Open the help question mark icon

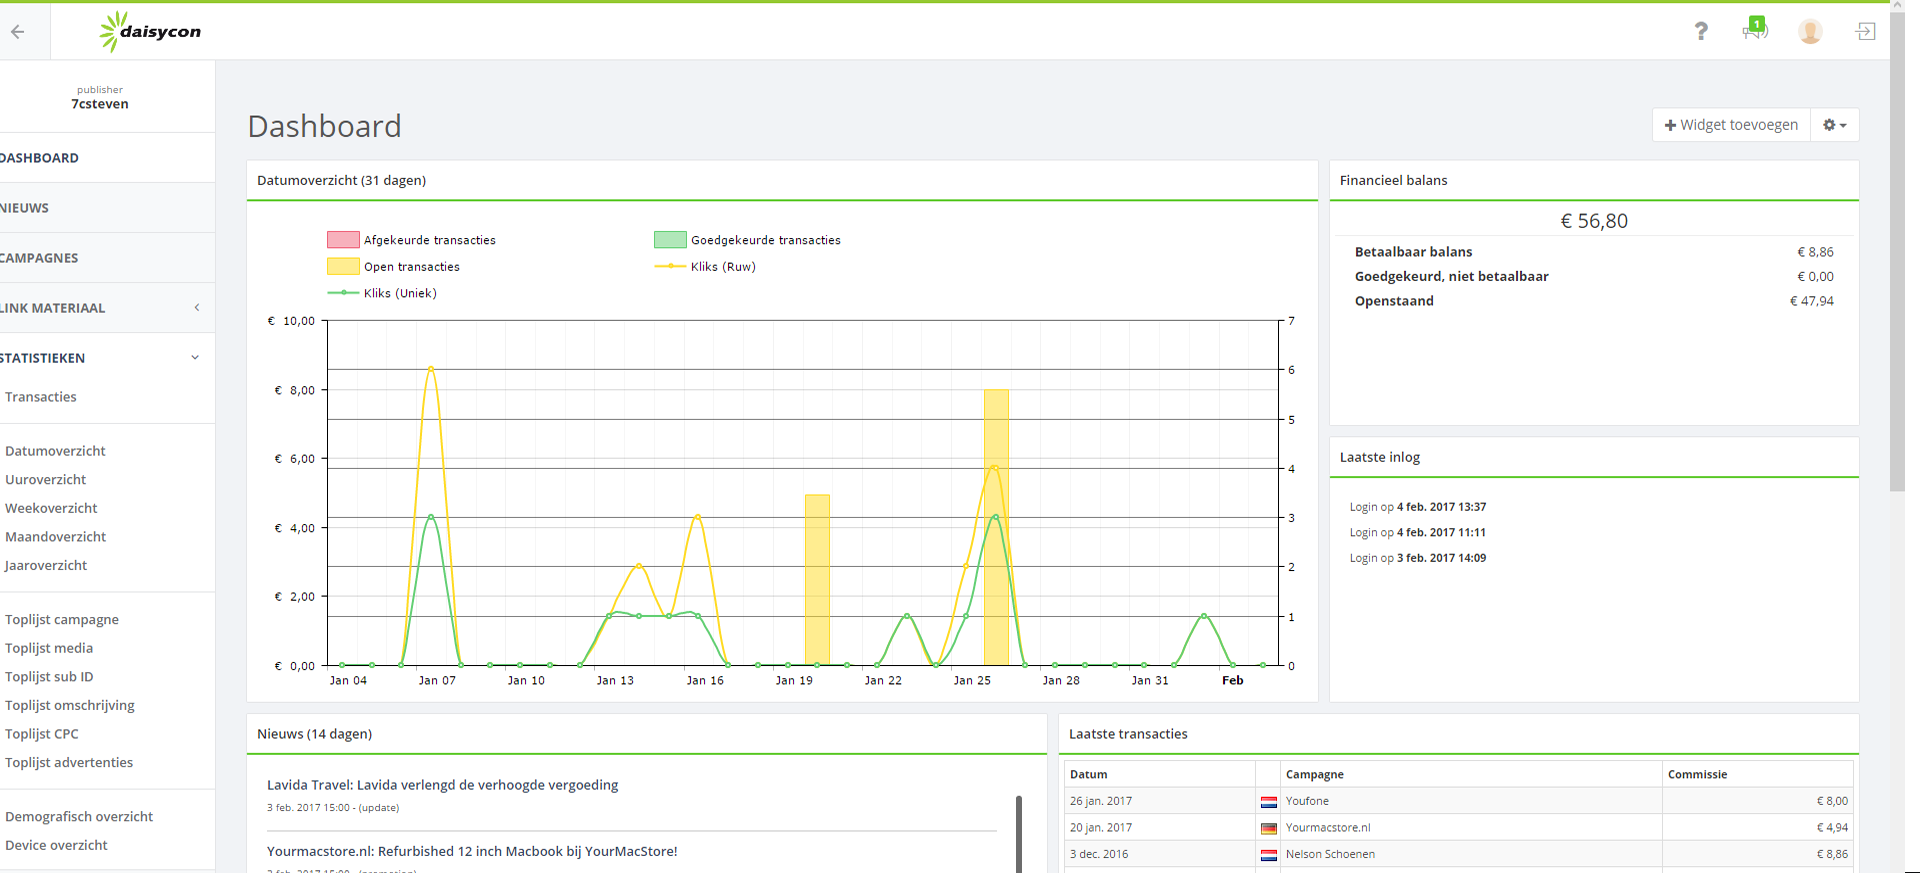[x=1701, y=31]
